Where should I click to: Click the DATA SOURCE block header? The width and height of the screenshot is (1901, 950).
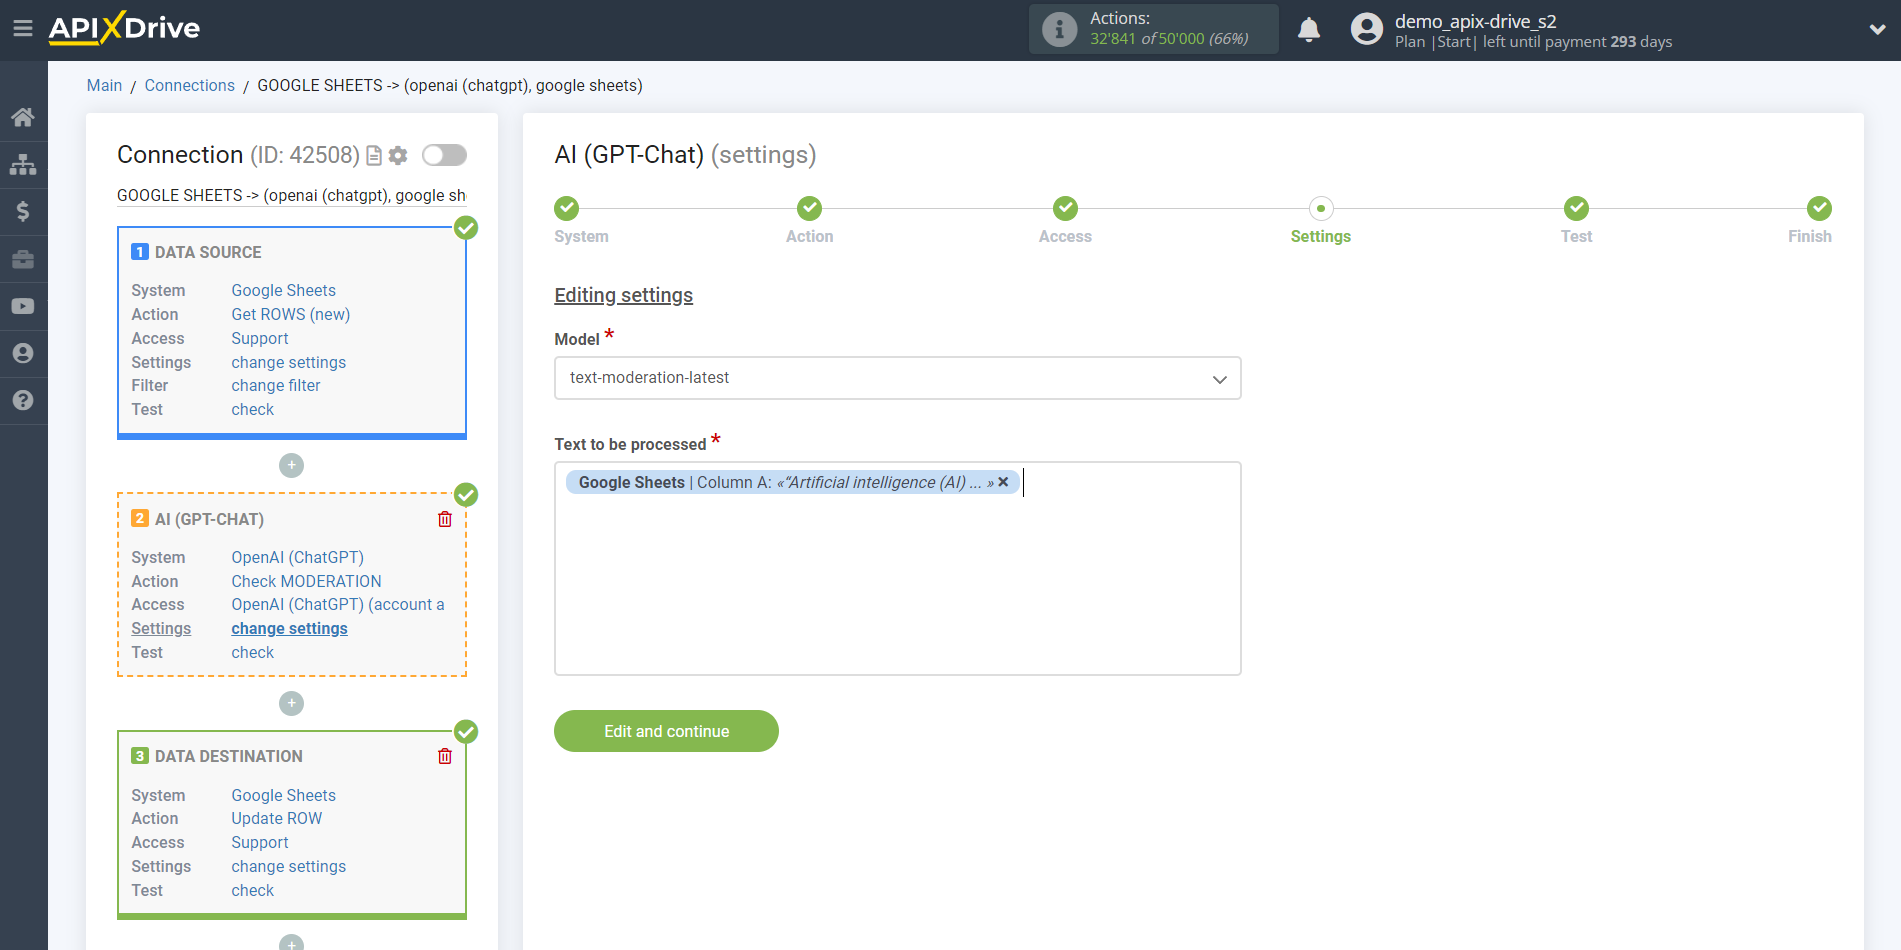(x=208, y=252)
